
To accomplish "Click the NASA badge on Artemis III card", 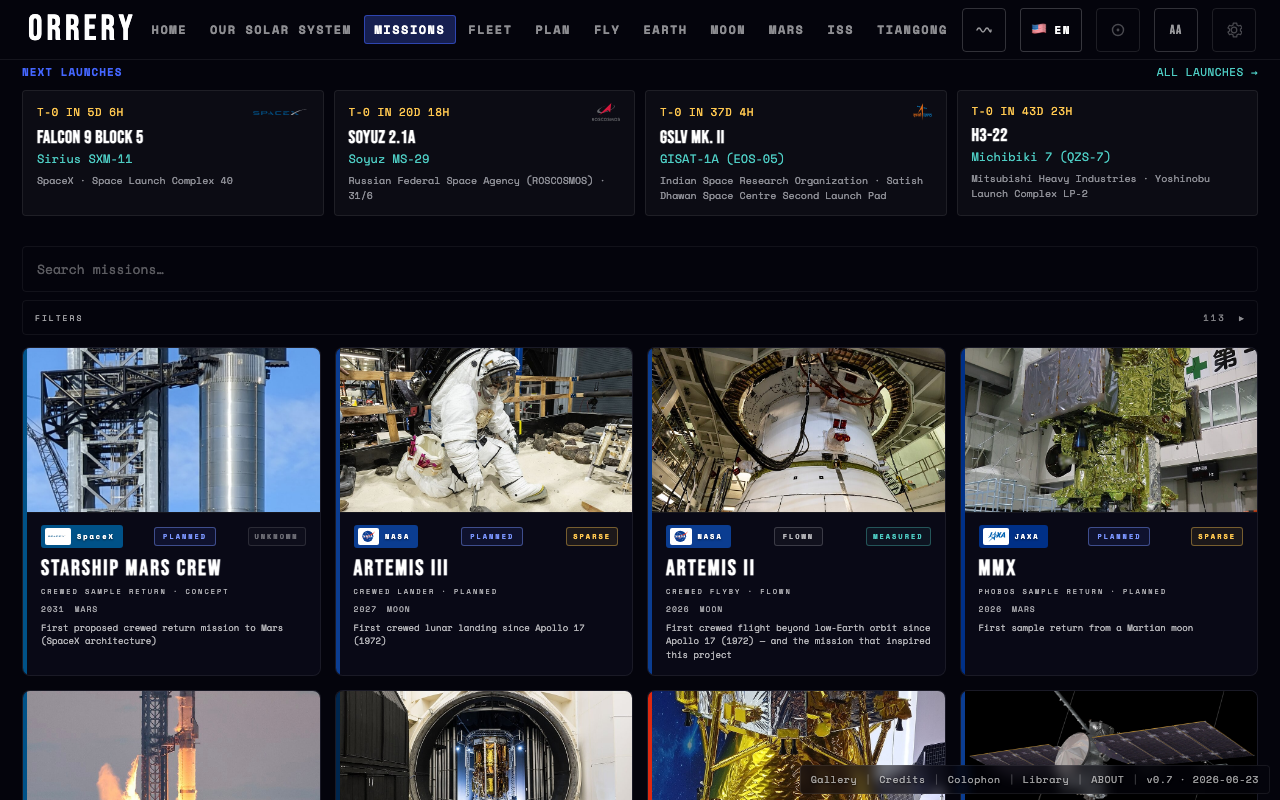I will click(x=386, y=537).
